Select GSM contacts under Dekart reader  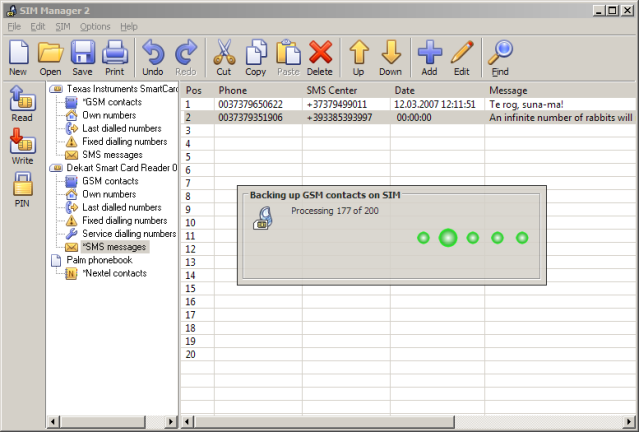[x=110, y=181]
